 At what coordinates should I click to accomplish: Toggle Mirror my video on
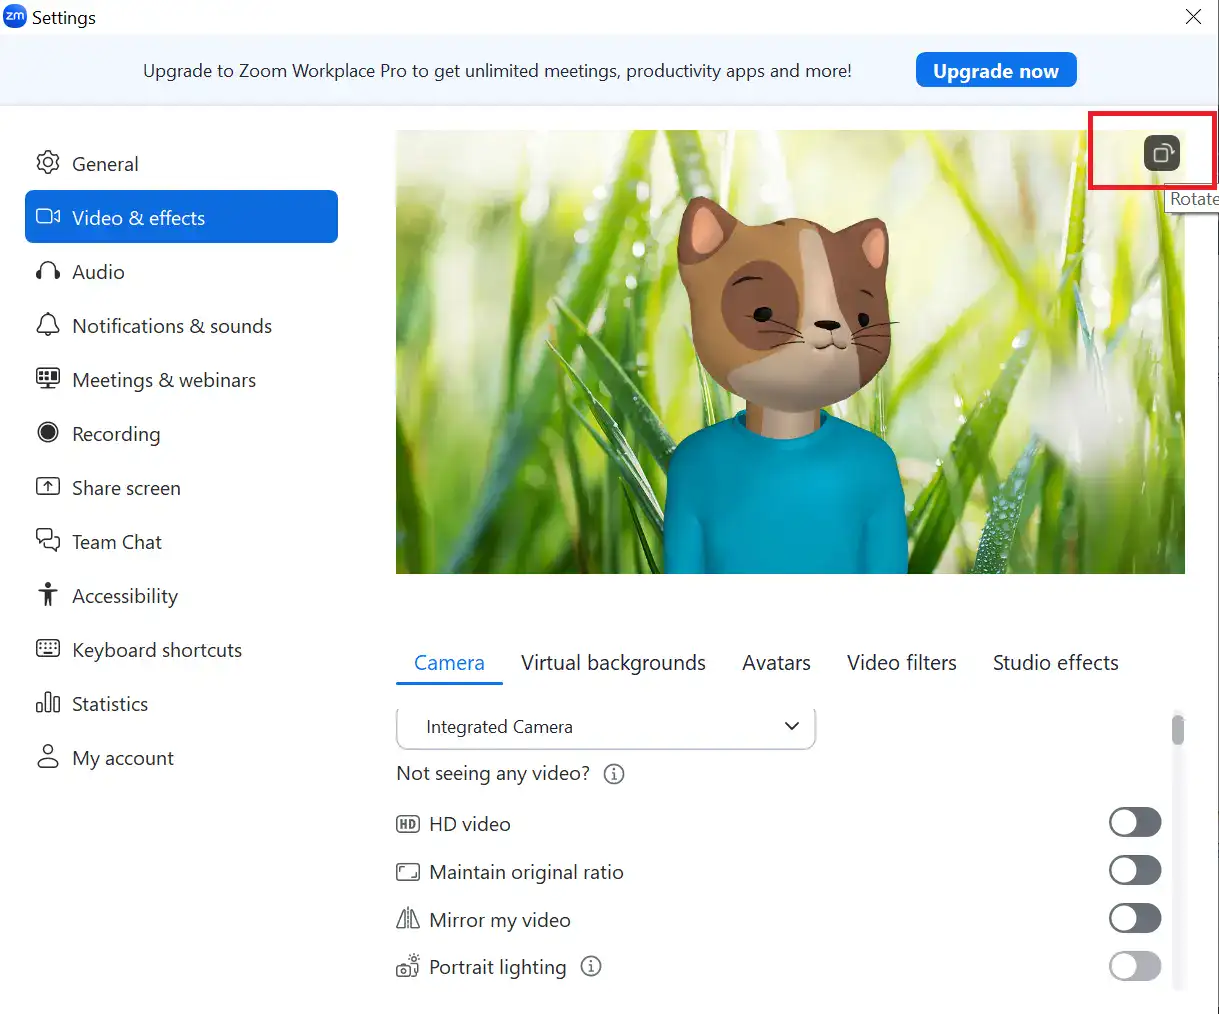pyautogui.click(x=1135, y=918)
